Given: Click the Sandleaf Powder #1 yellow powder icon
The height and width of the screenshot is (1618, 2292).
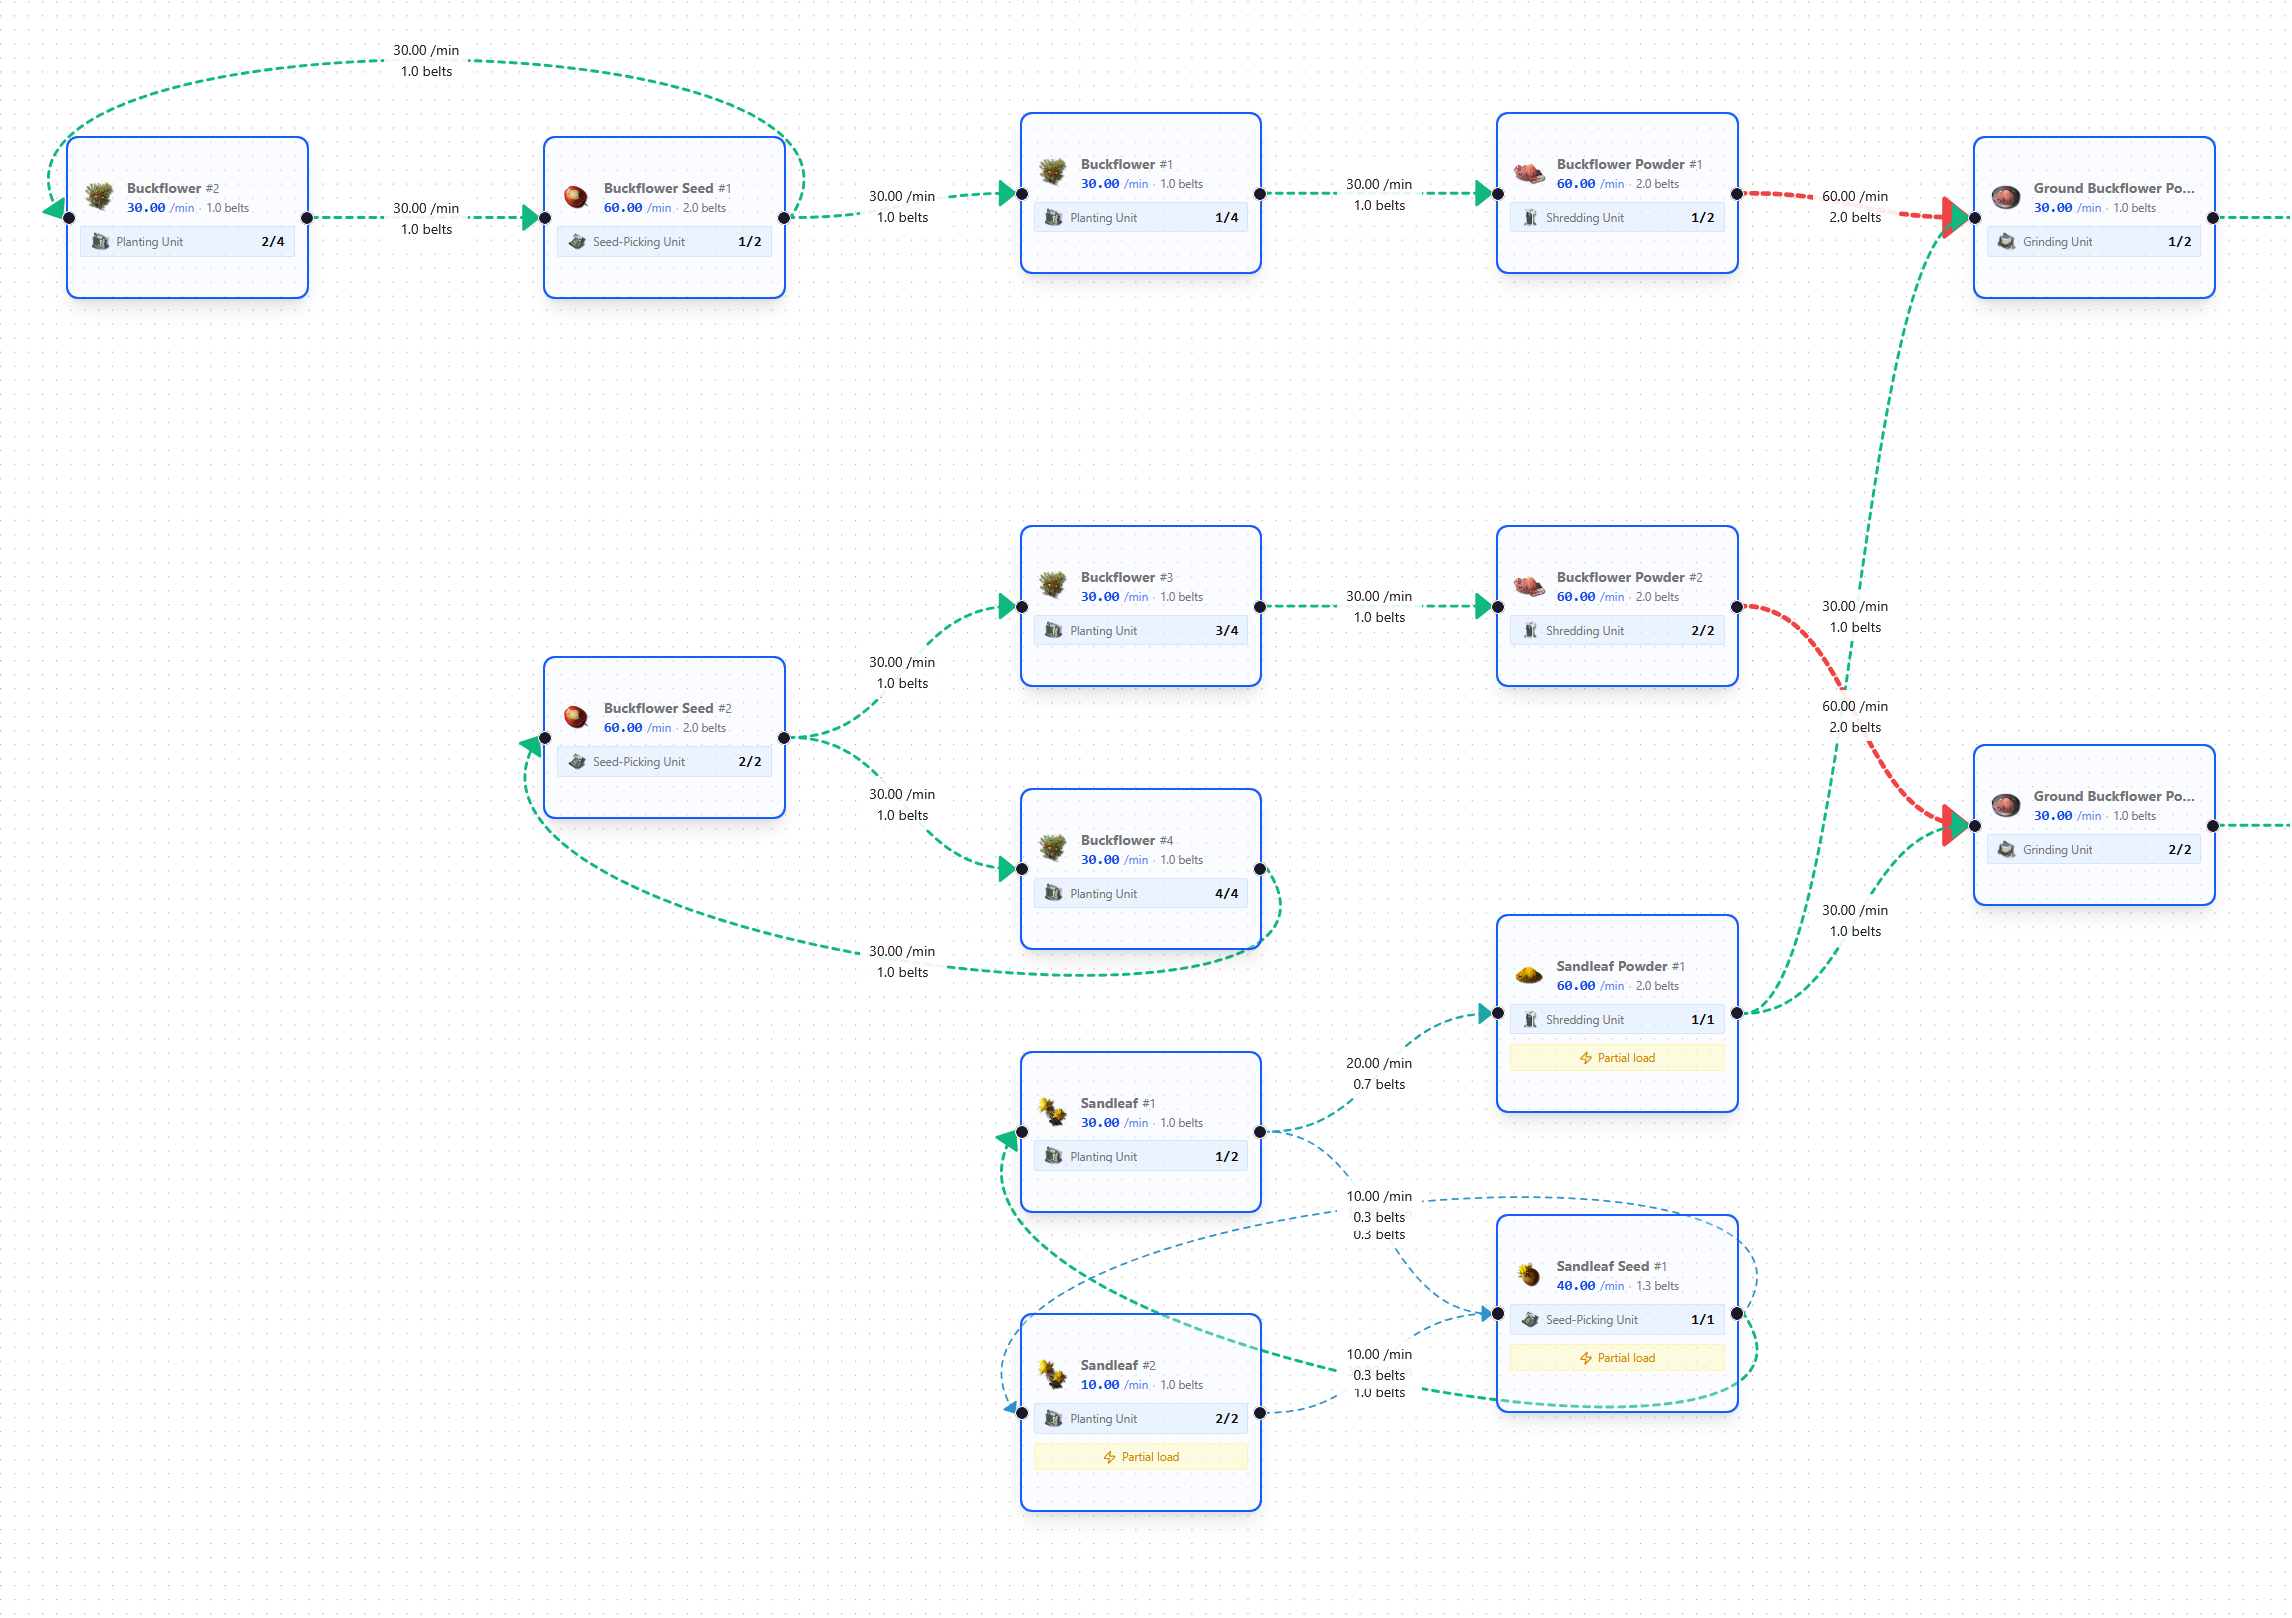Looking at the screenshot, I should coord(1529,974).
